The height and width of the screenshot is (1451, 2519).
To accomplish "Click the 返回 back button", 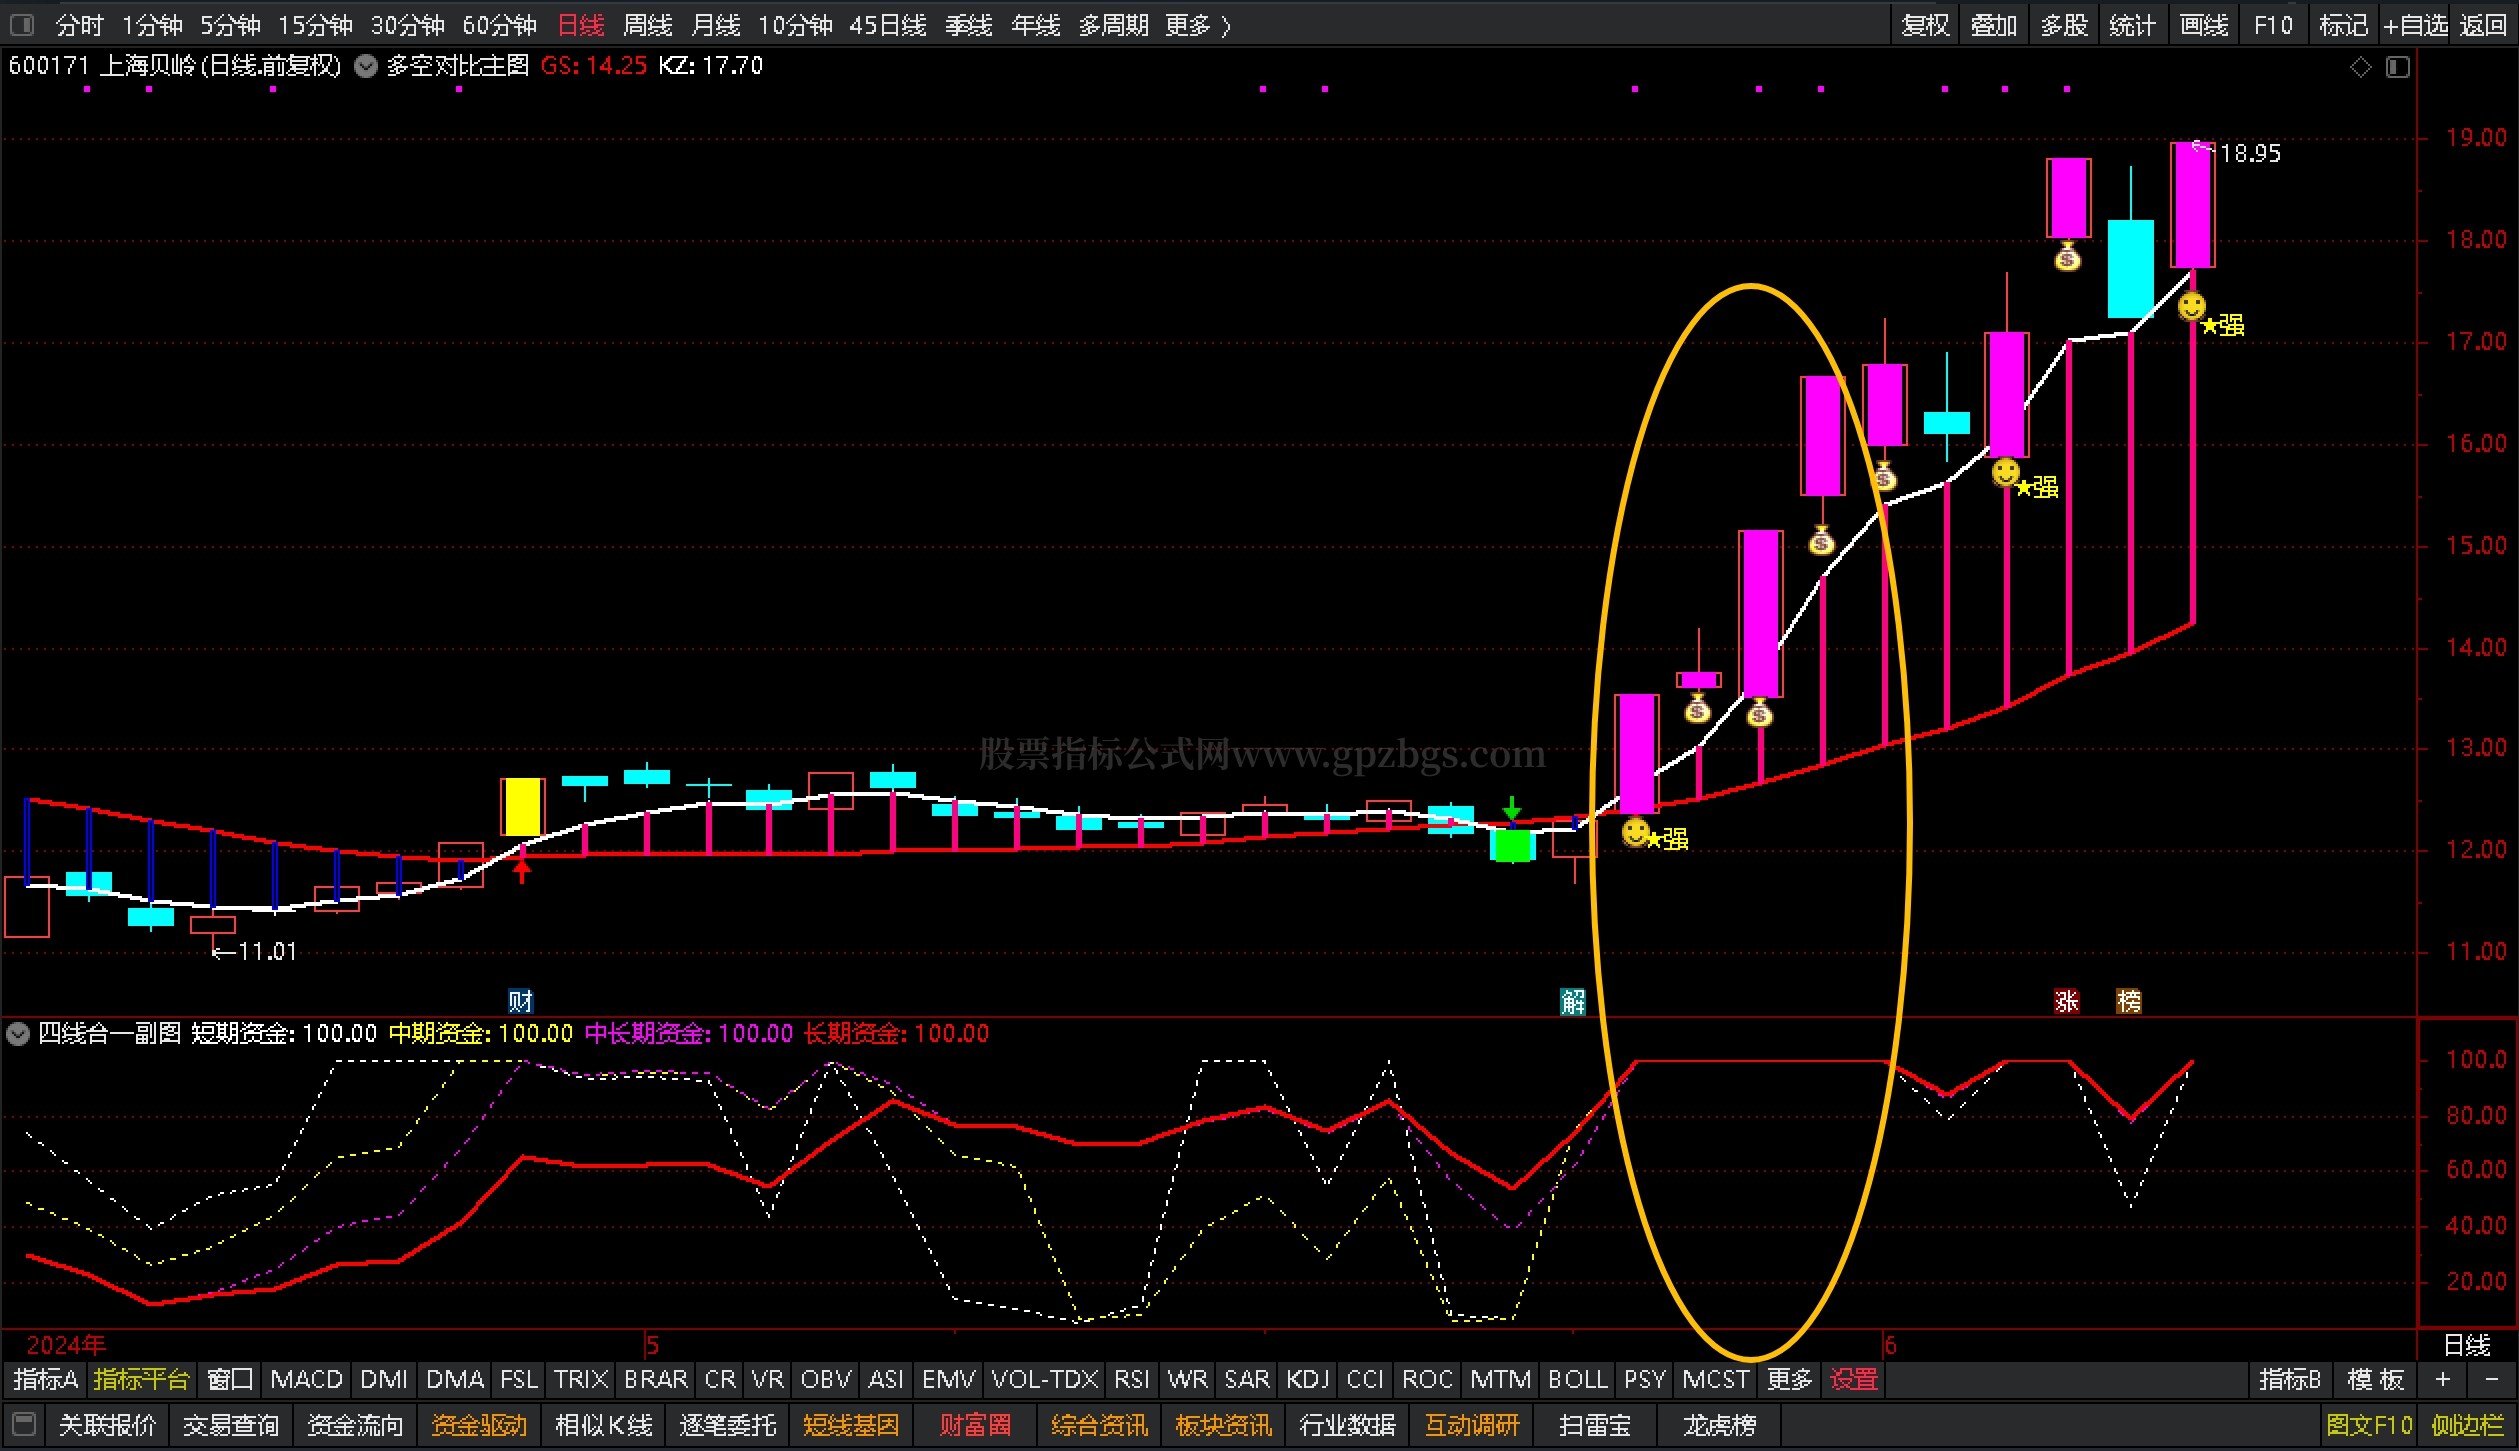I will tap(2482, 24).
